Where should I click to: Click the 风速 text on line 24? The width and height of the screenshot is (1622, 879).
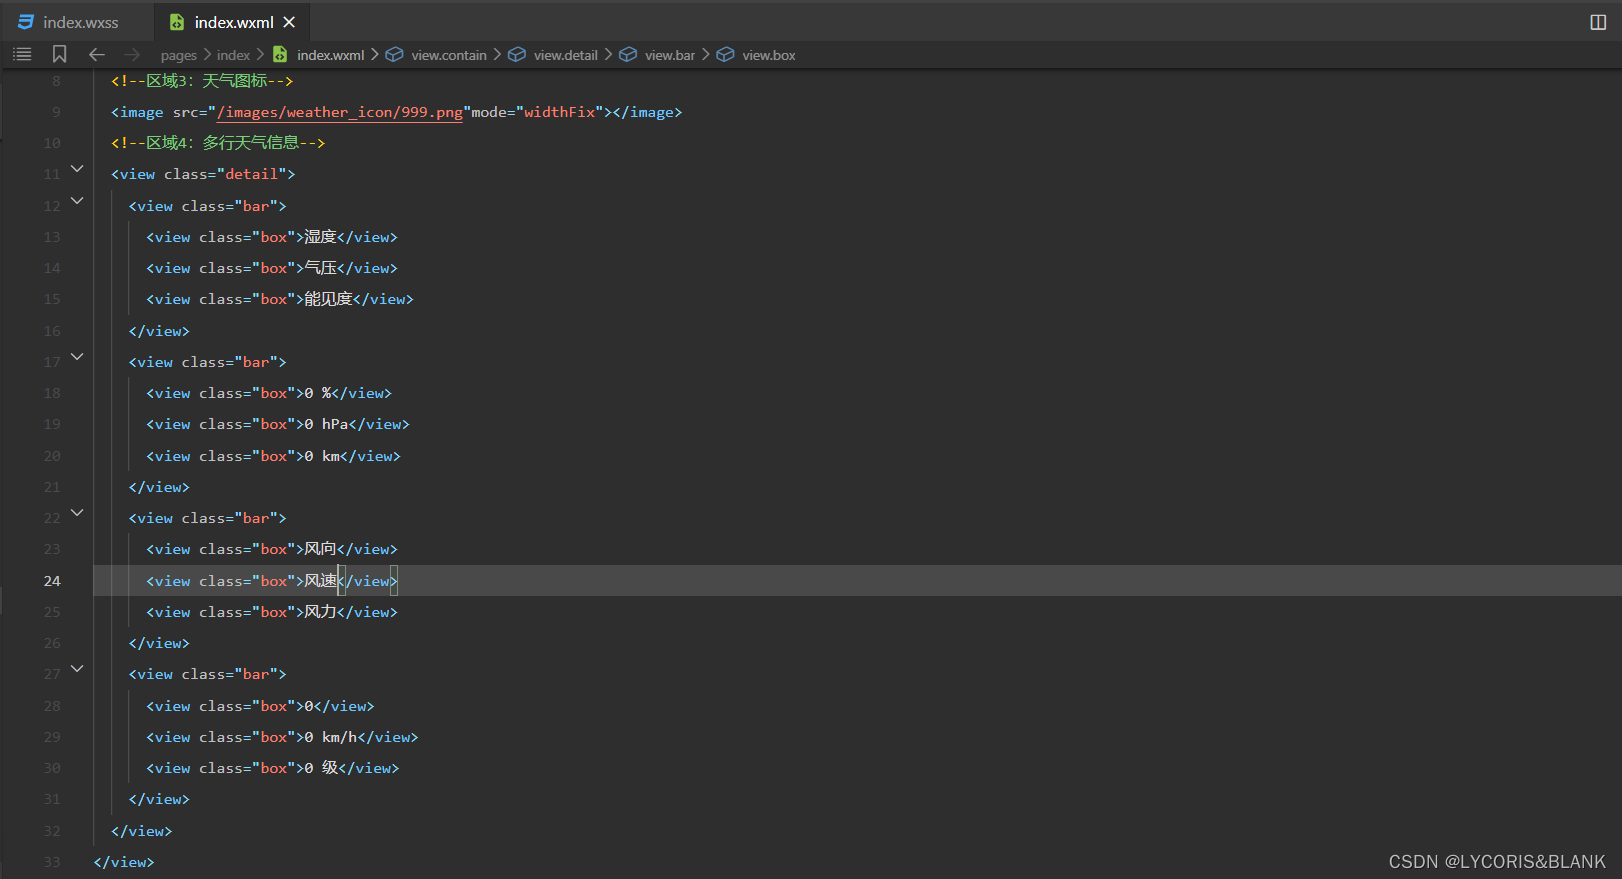[320, 581]
